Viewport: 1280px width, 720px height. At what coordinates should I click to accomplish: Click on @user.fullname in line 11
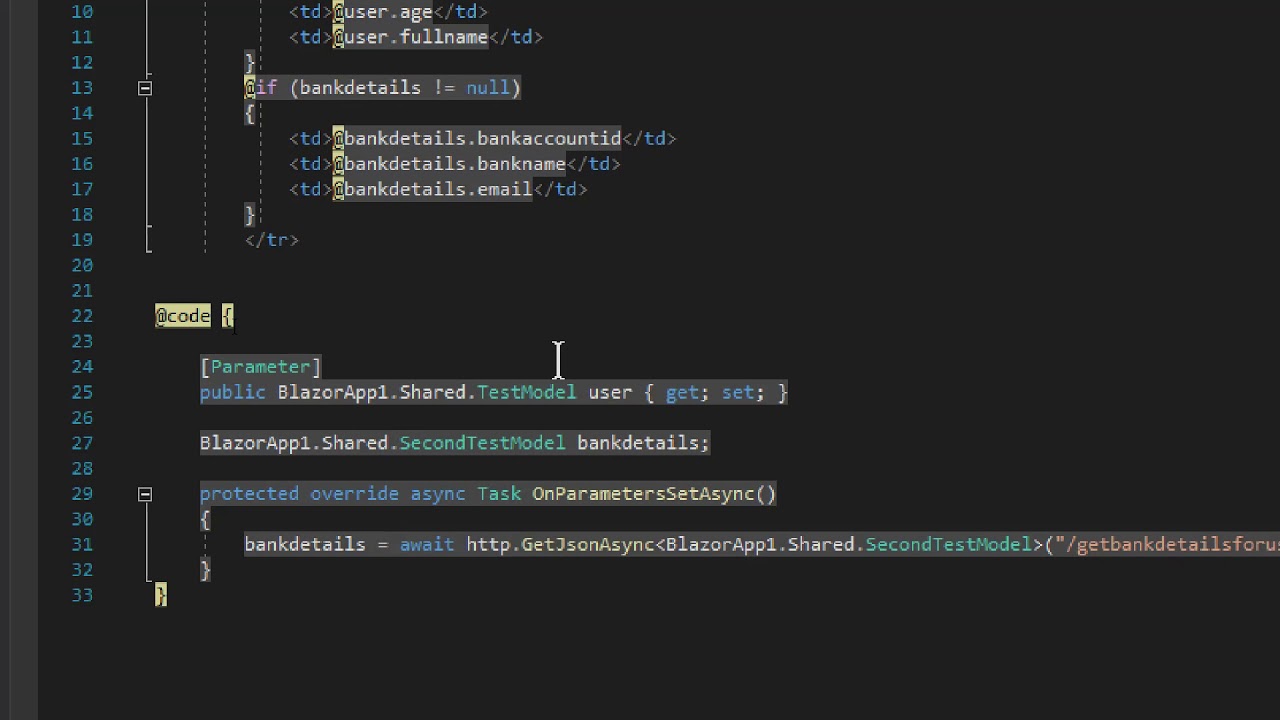click(x=410, y=37)
